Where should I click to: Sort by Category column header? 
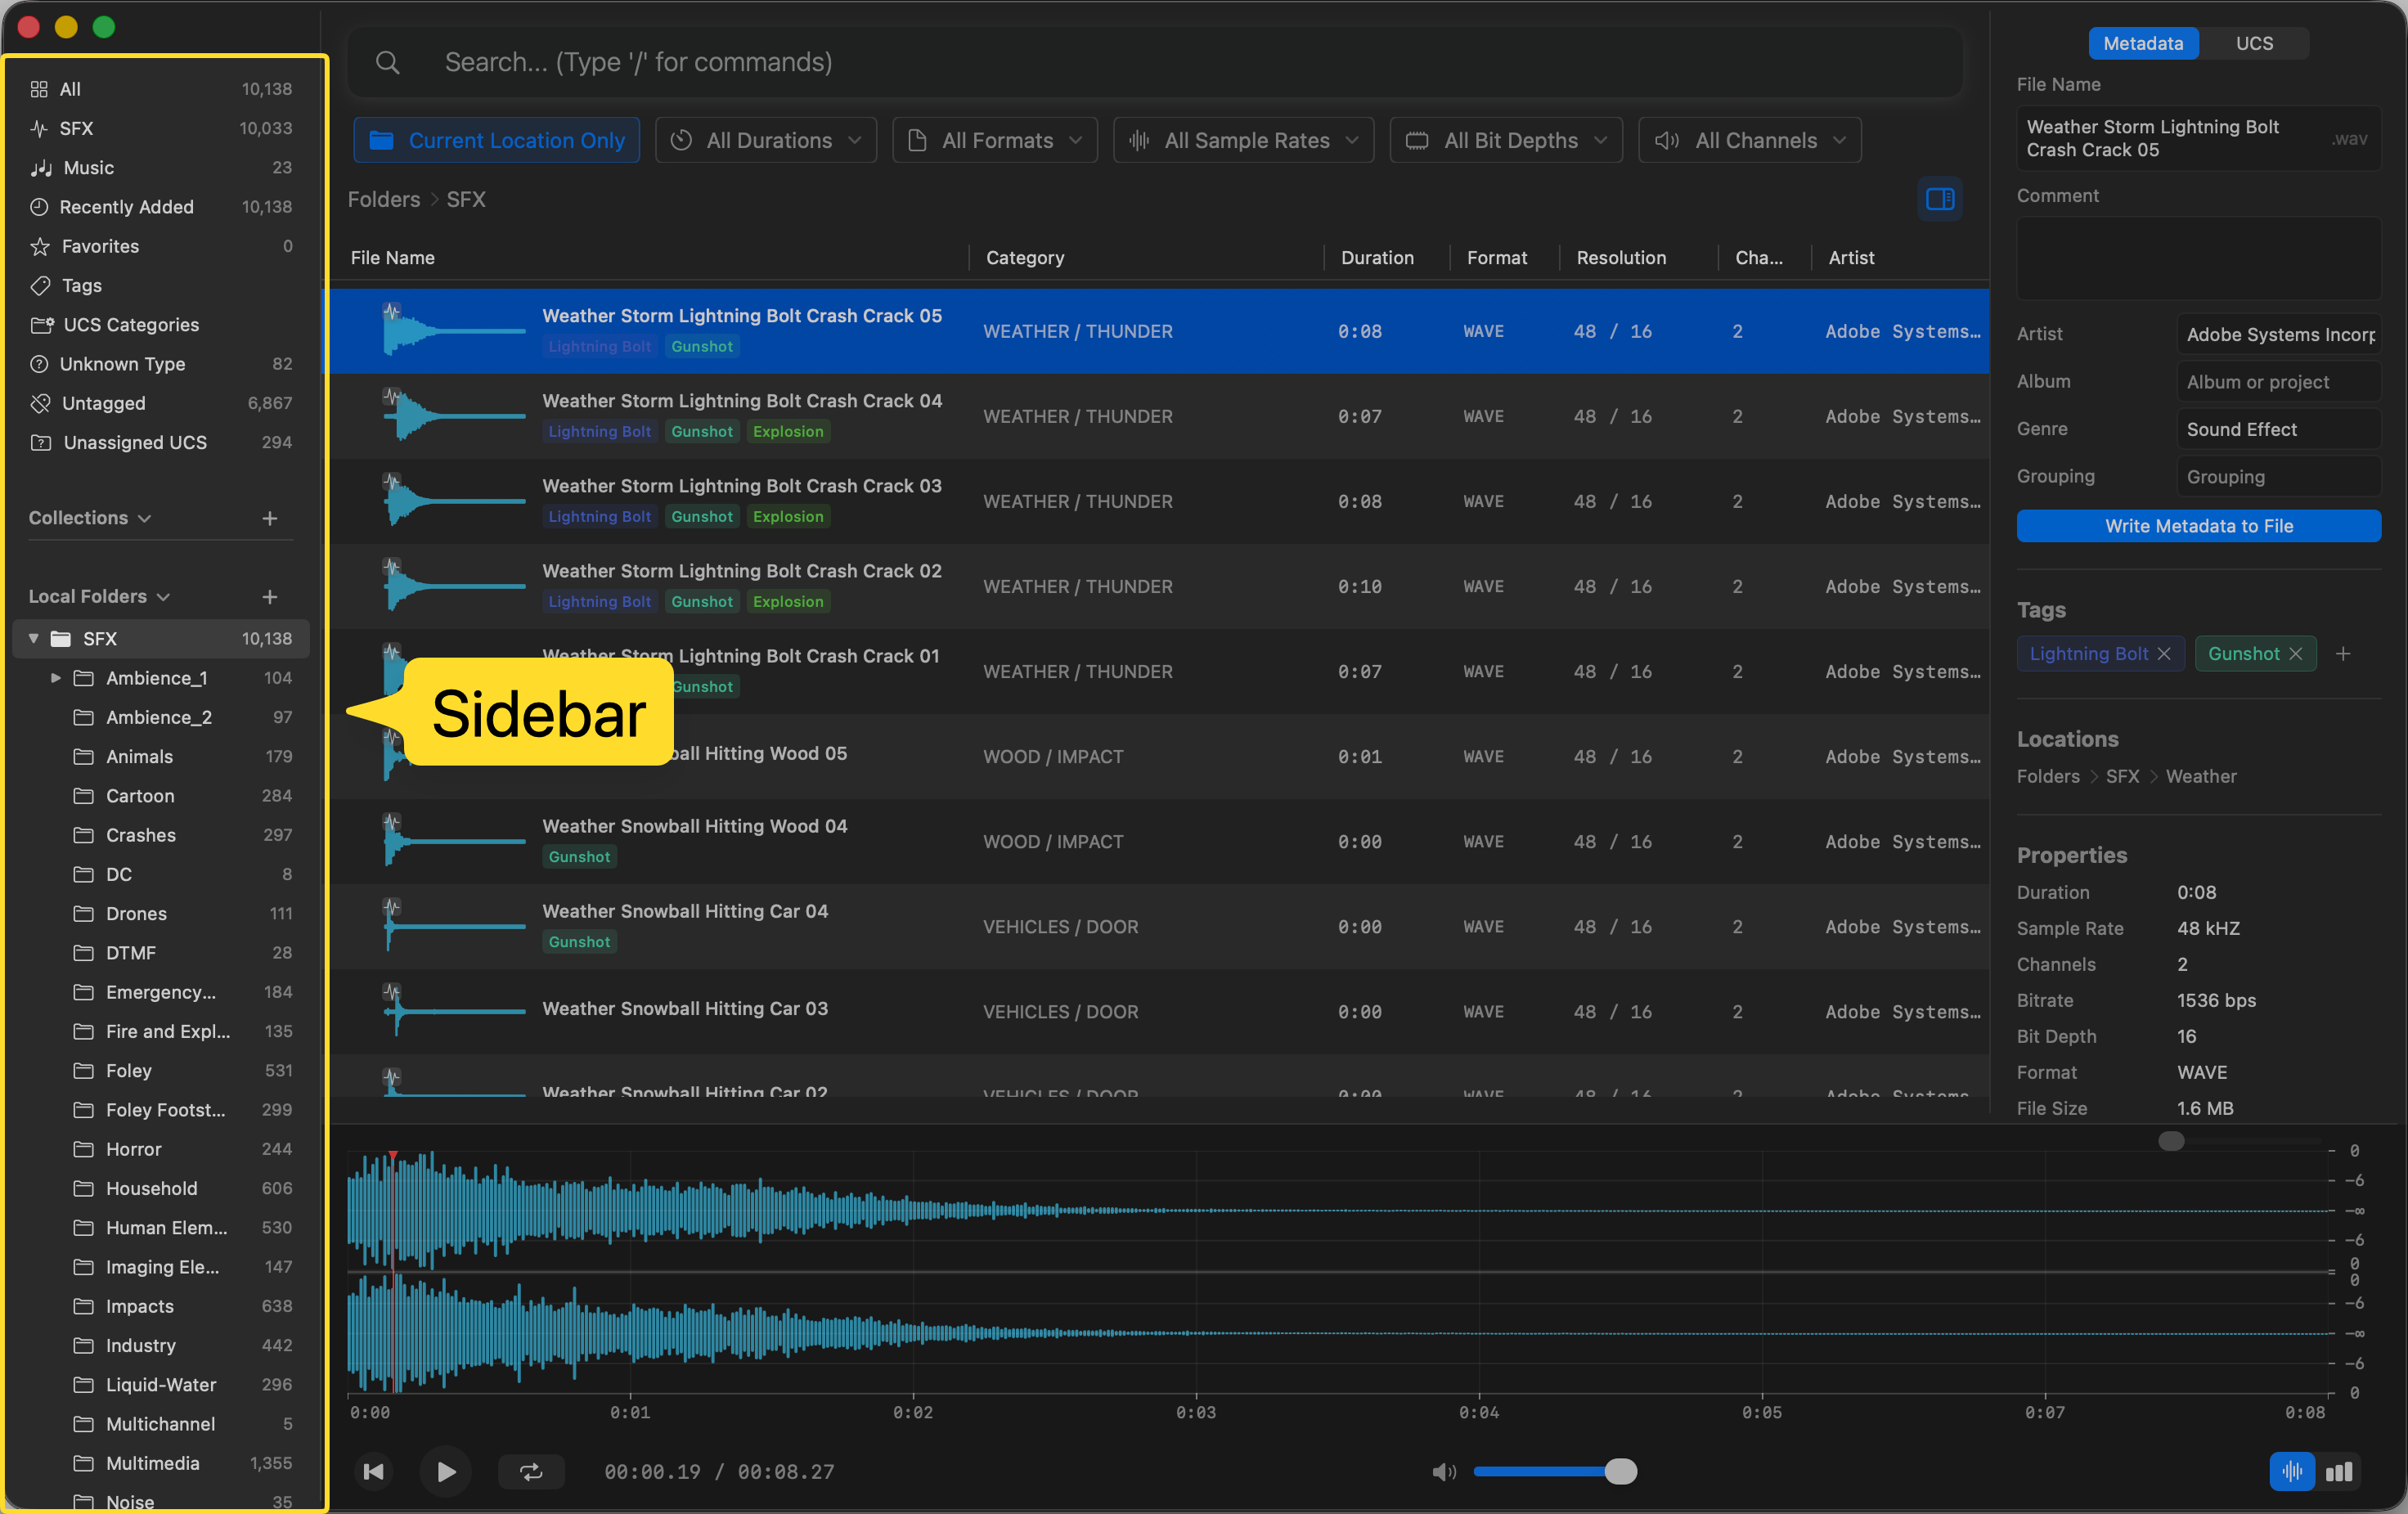1025,258
